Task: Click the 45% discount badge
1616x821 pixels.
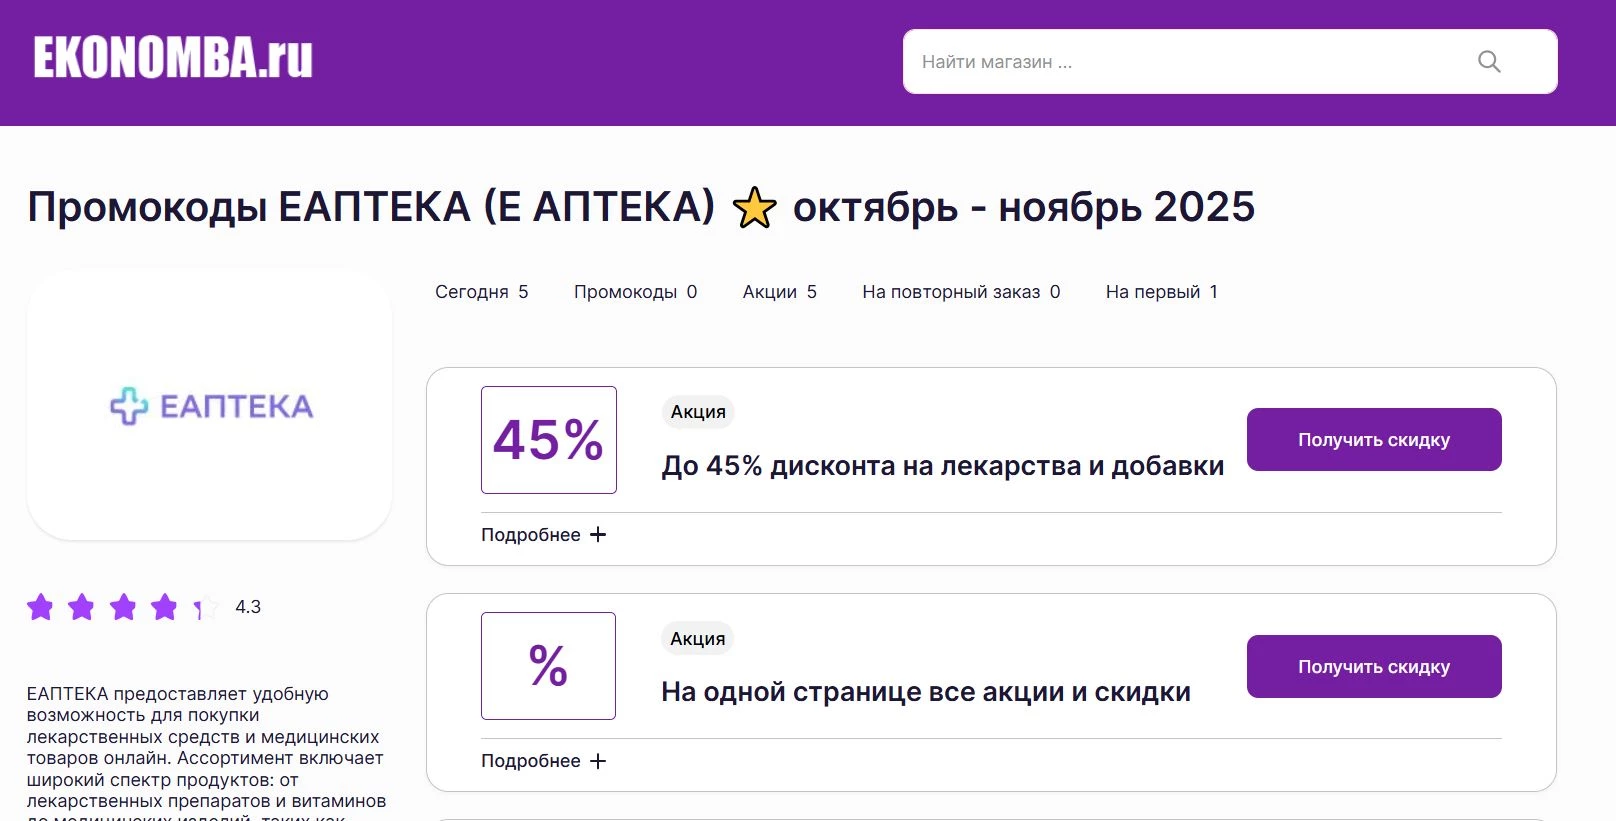Action: [549, 440]
